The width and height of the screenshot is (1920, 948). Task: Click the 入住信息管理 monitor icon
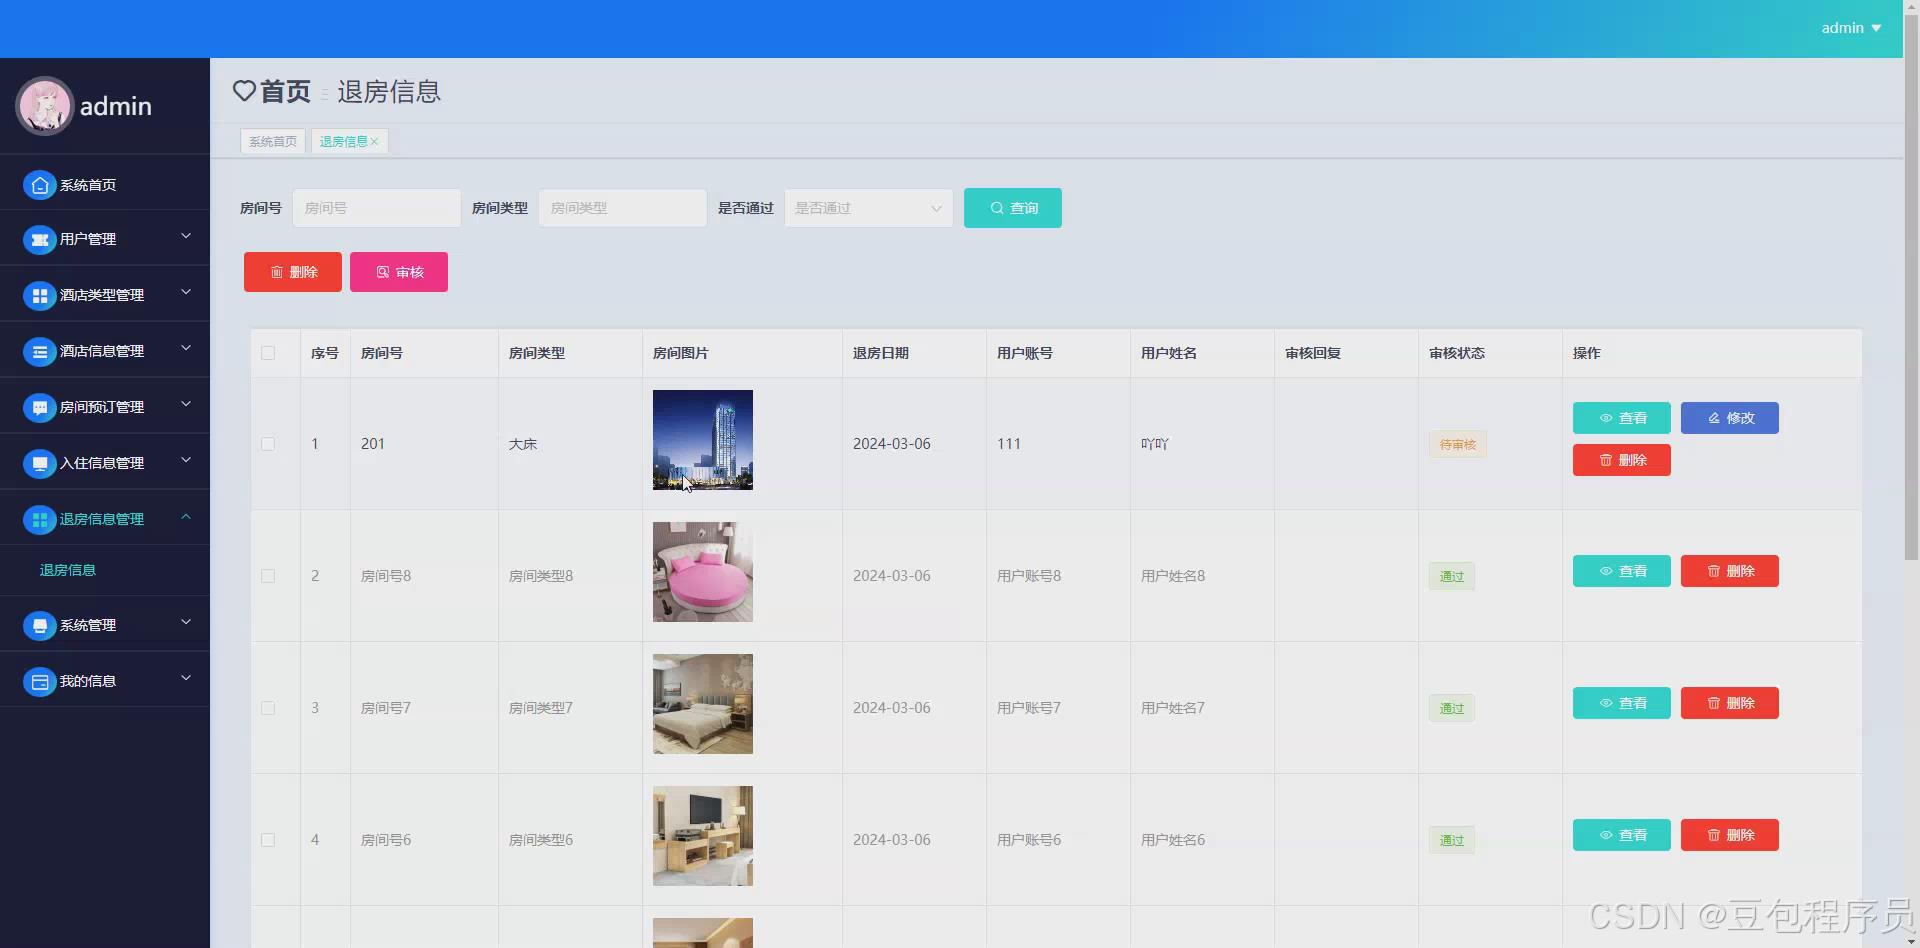click(39, 463)
